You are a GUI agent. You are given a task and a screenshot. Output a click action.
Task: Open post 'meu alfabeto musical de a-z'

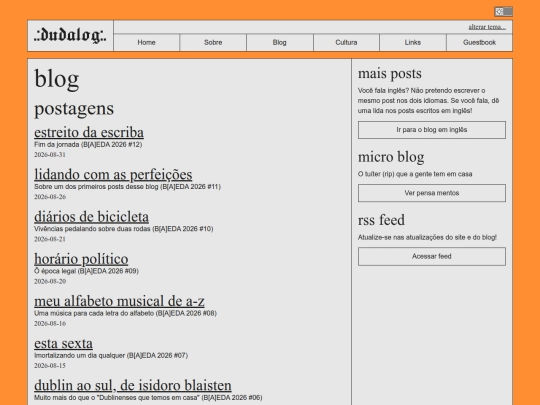pos(119,301)
